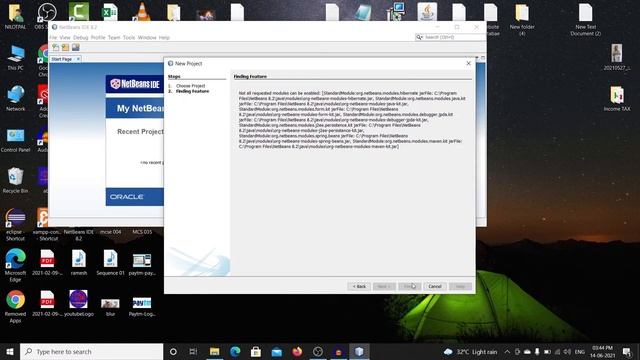Click the Finding Feature step in Steps list
The height and width of the screenshot is (360, 640).
[192, 91]
